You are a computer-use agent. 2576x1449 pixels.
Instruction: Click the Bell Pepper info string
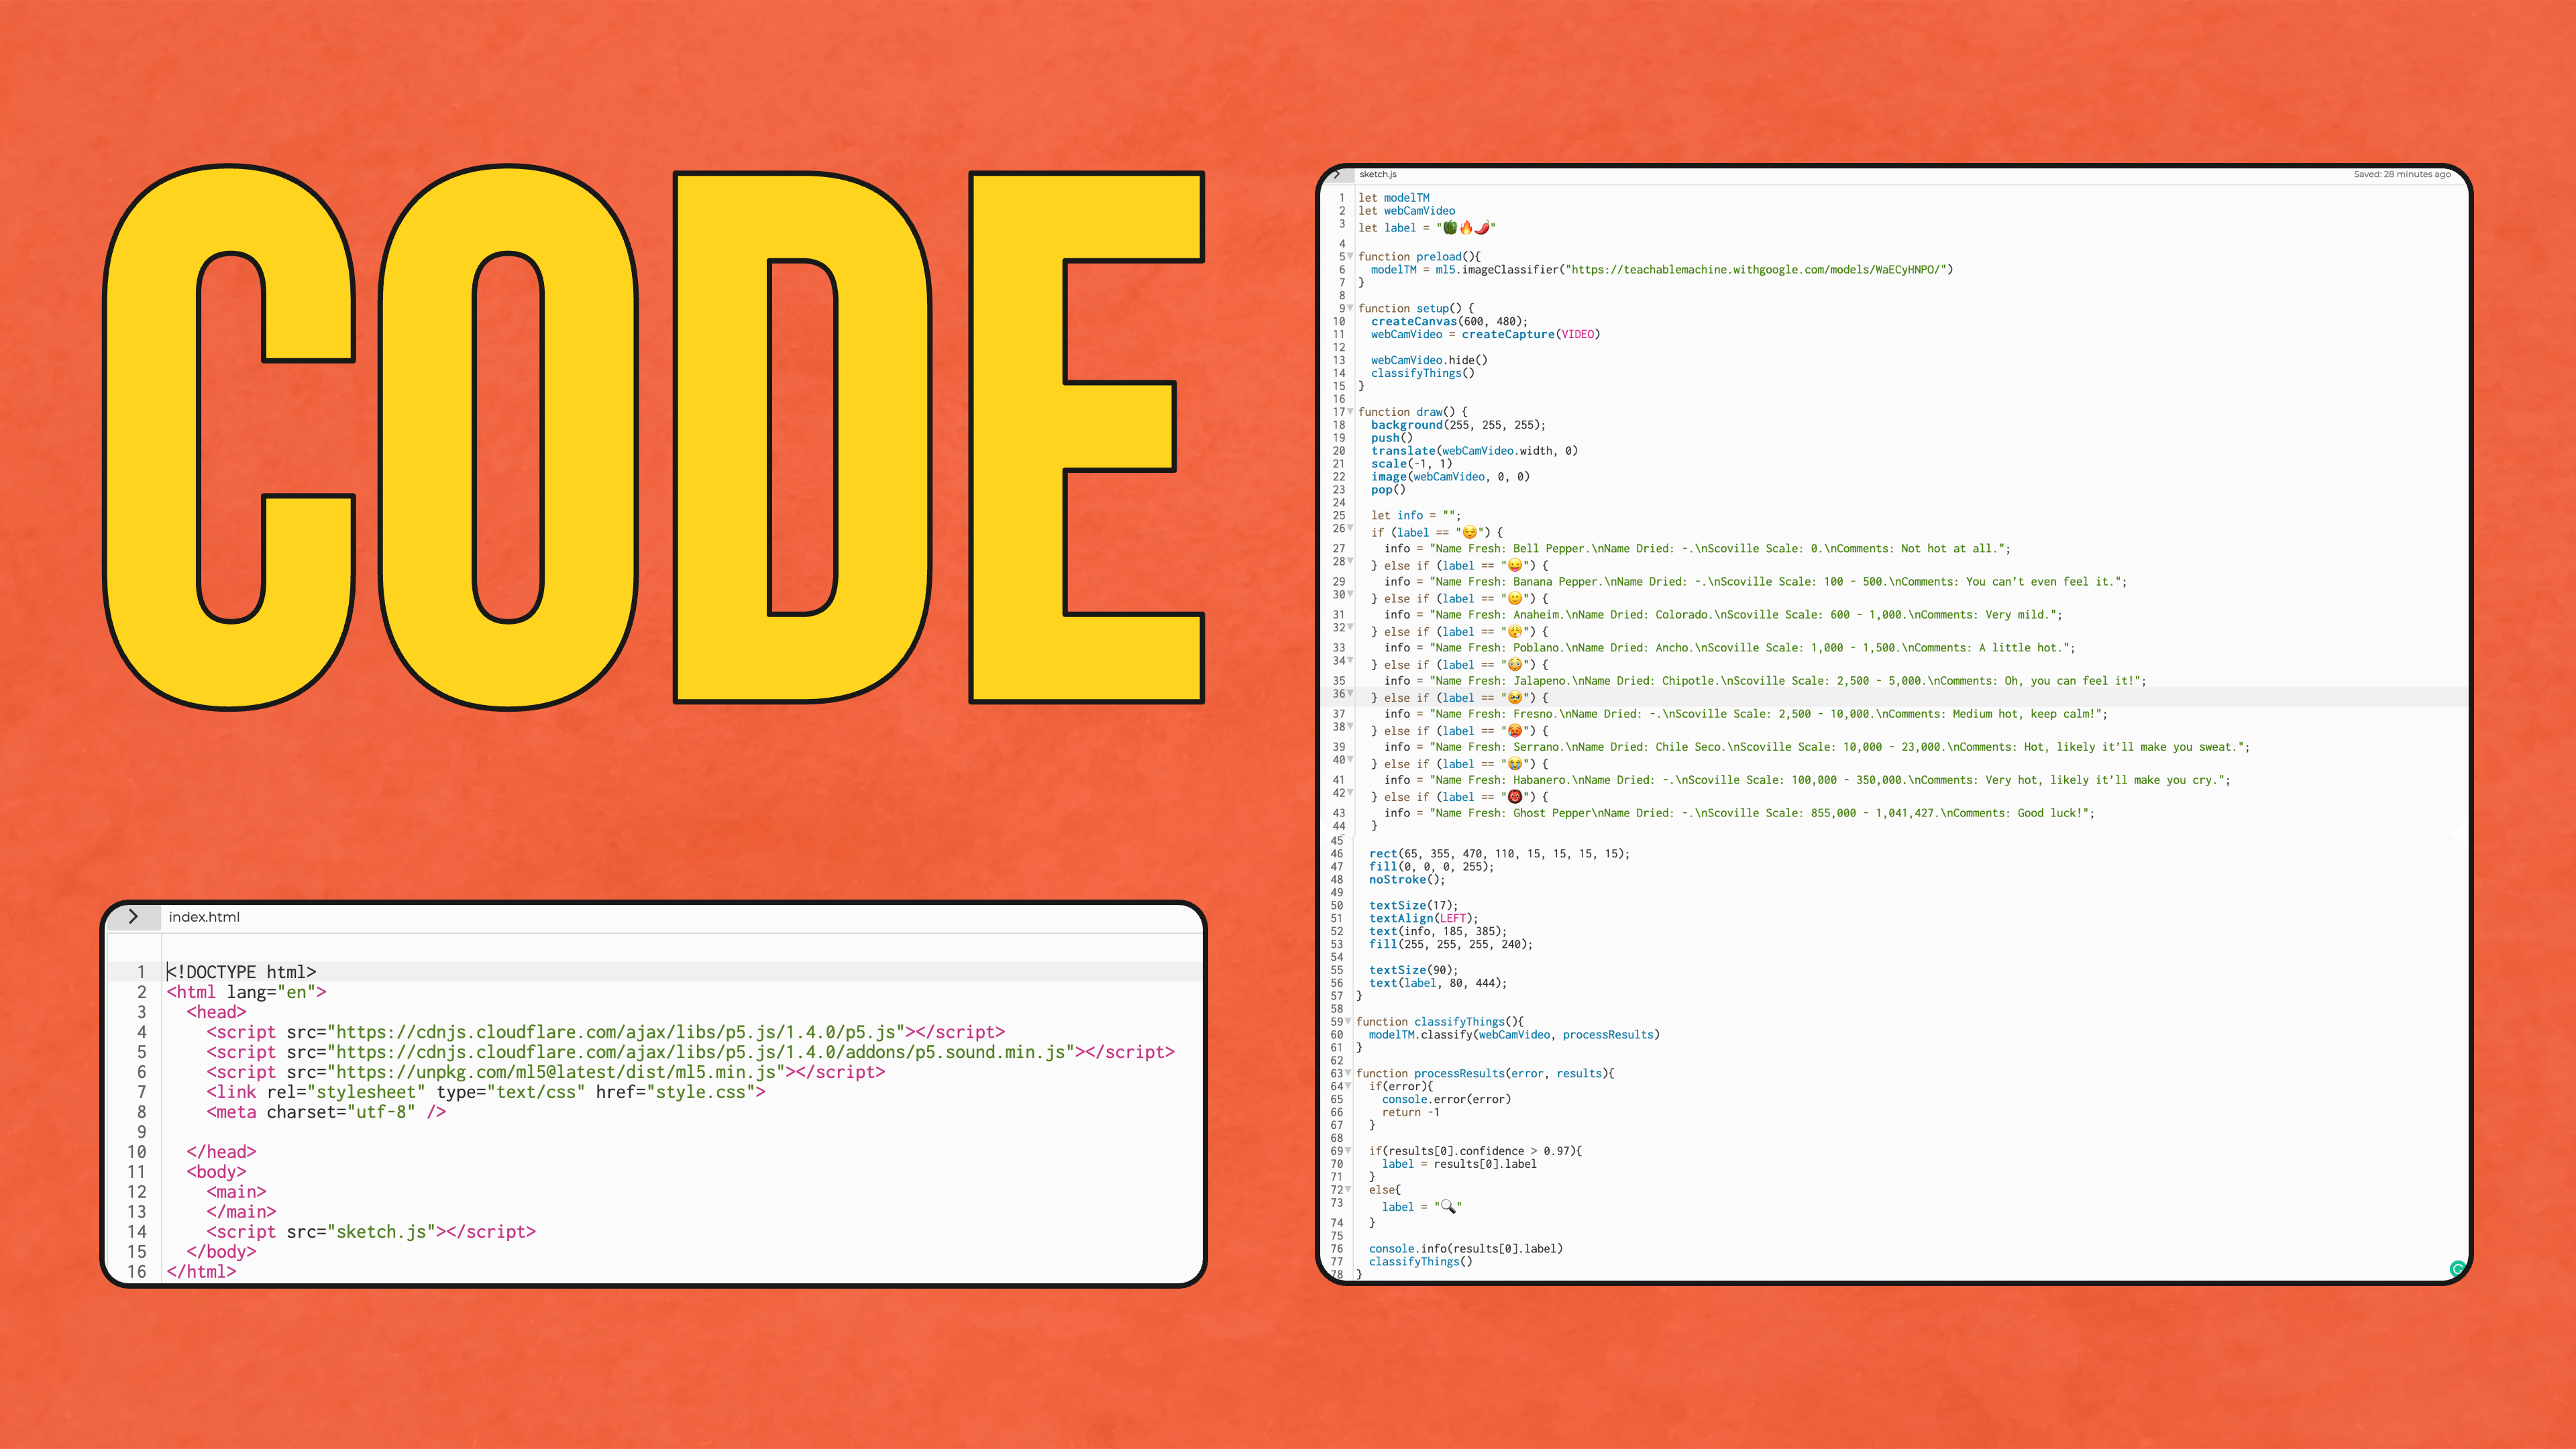[1716, 548]
